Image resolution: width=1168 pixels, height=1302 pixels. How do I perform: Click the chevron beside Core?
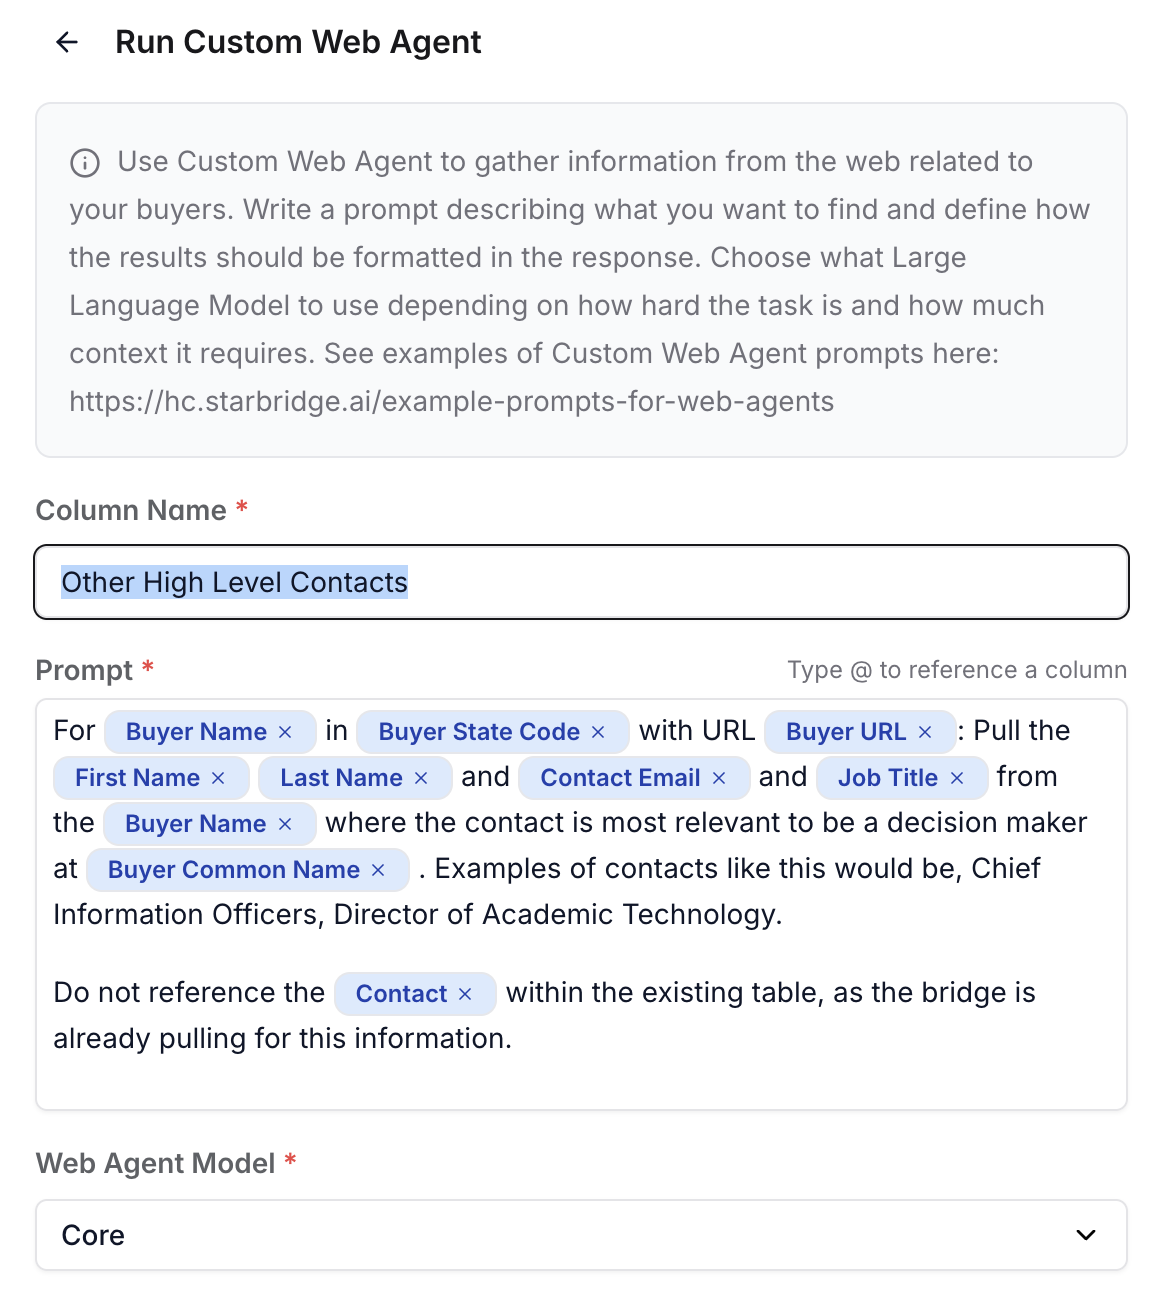pos(1084,1235)
